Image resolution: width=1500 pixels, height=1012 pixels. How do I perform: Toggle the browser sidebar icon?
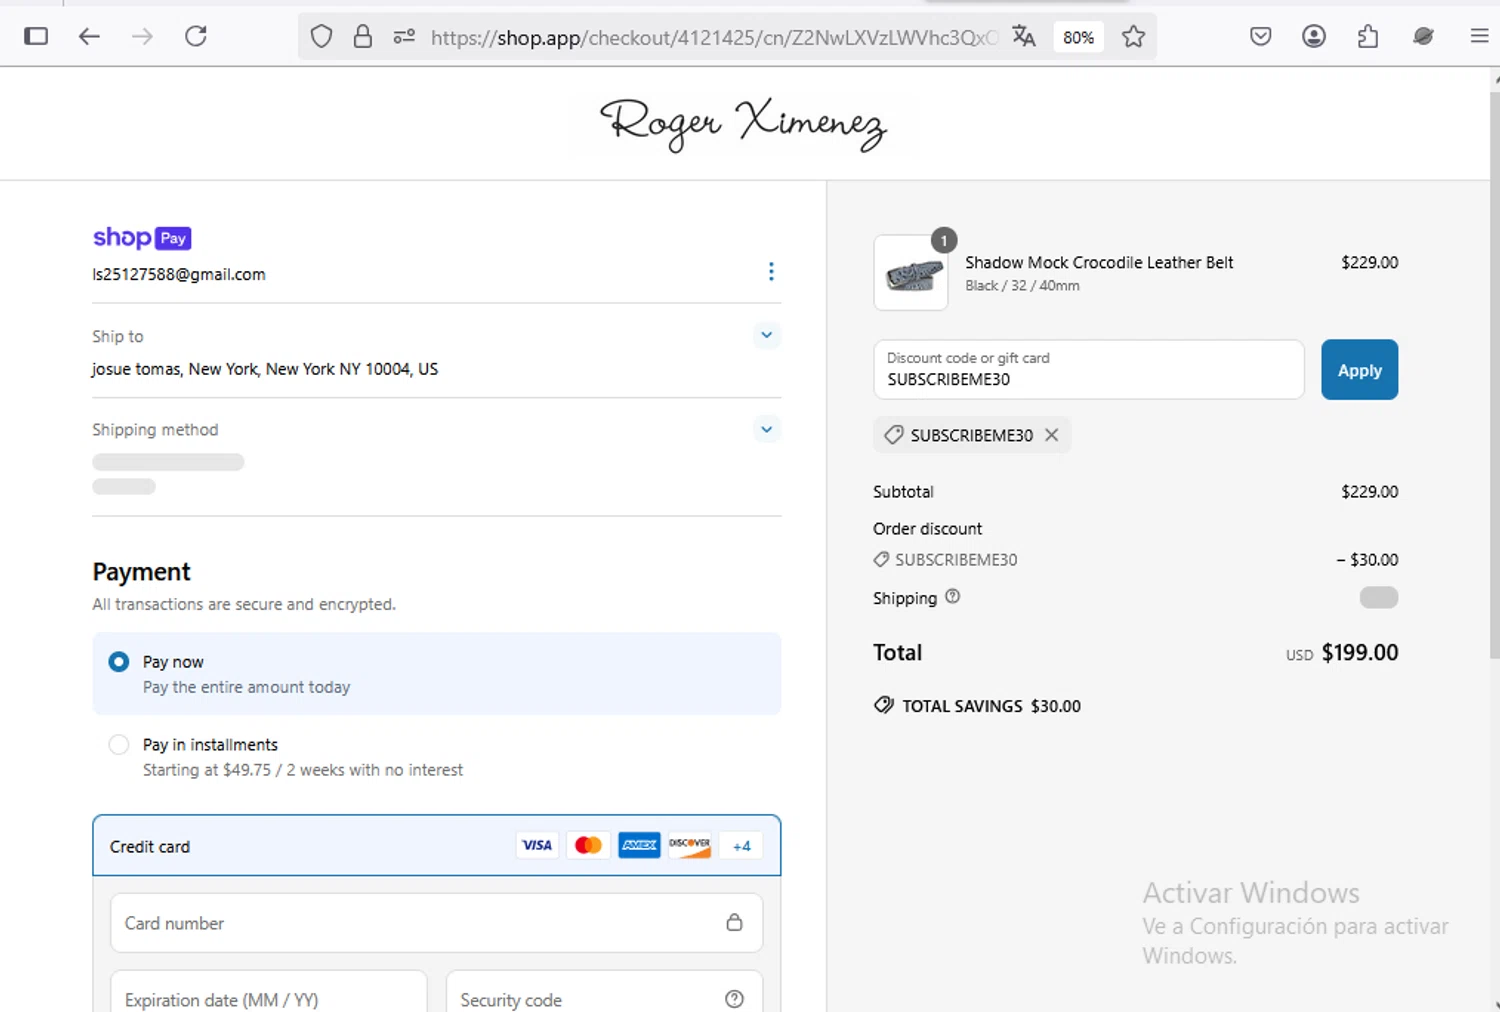[36, 37]
